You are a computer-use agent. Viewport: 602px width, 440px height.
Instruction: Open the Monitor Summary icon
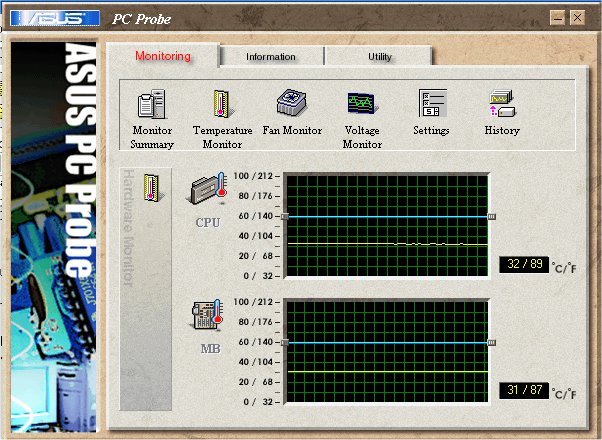[151, 104]
